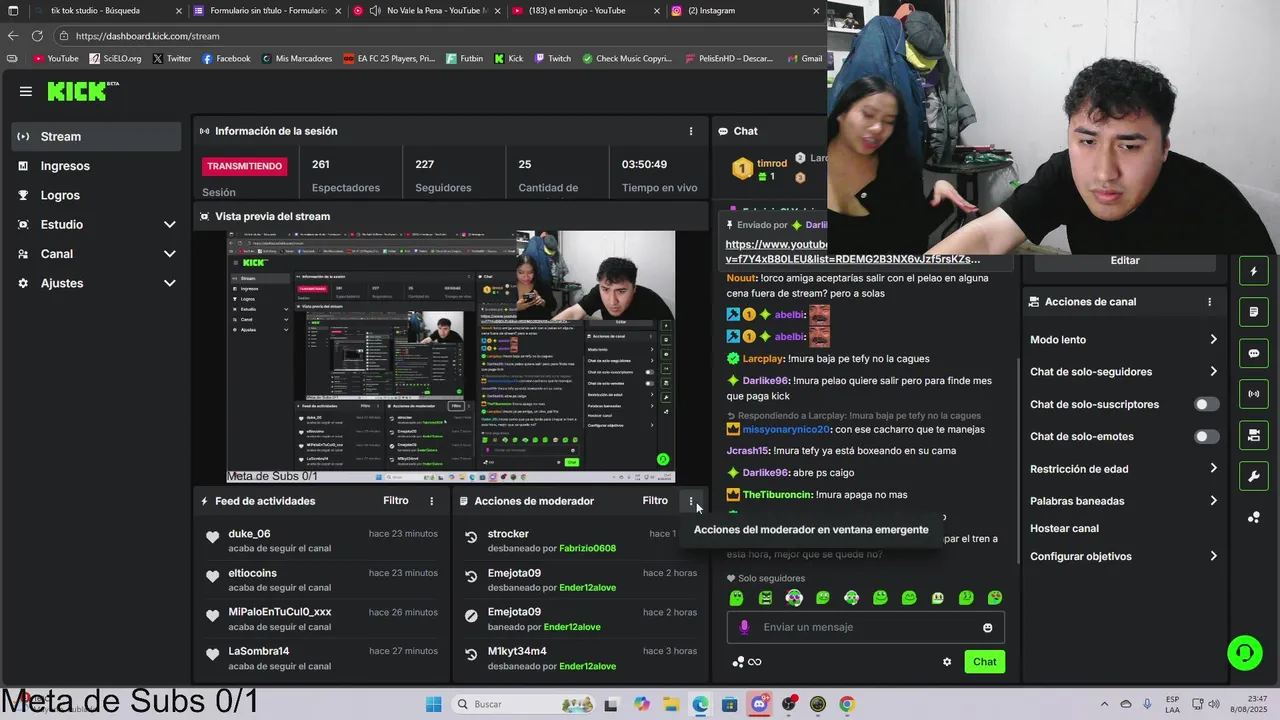The image size is (1280, 720).
Task: Click the heart icon beside duke_06
Action: pos(212,537)
